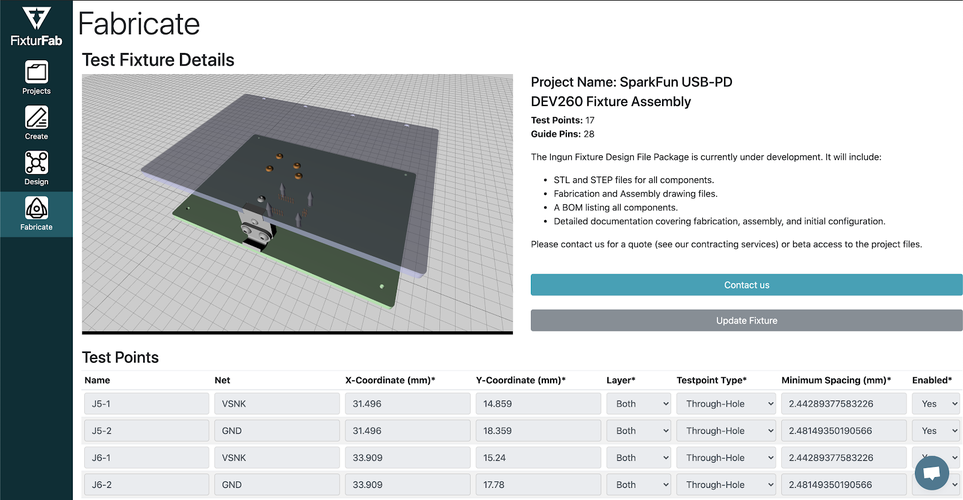963x500 pixels.
Task: Open Testpoint Type dropdown for J6-2
Action: coord(726,485)
